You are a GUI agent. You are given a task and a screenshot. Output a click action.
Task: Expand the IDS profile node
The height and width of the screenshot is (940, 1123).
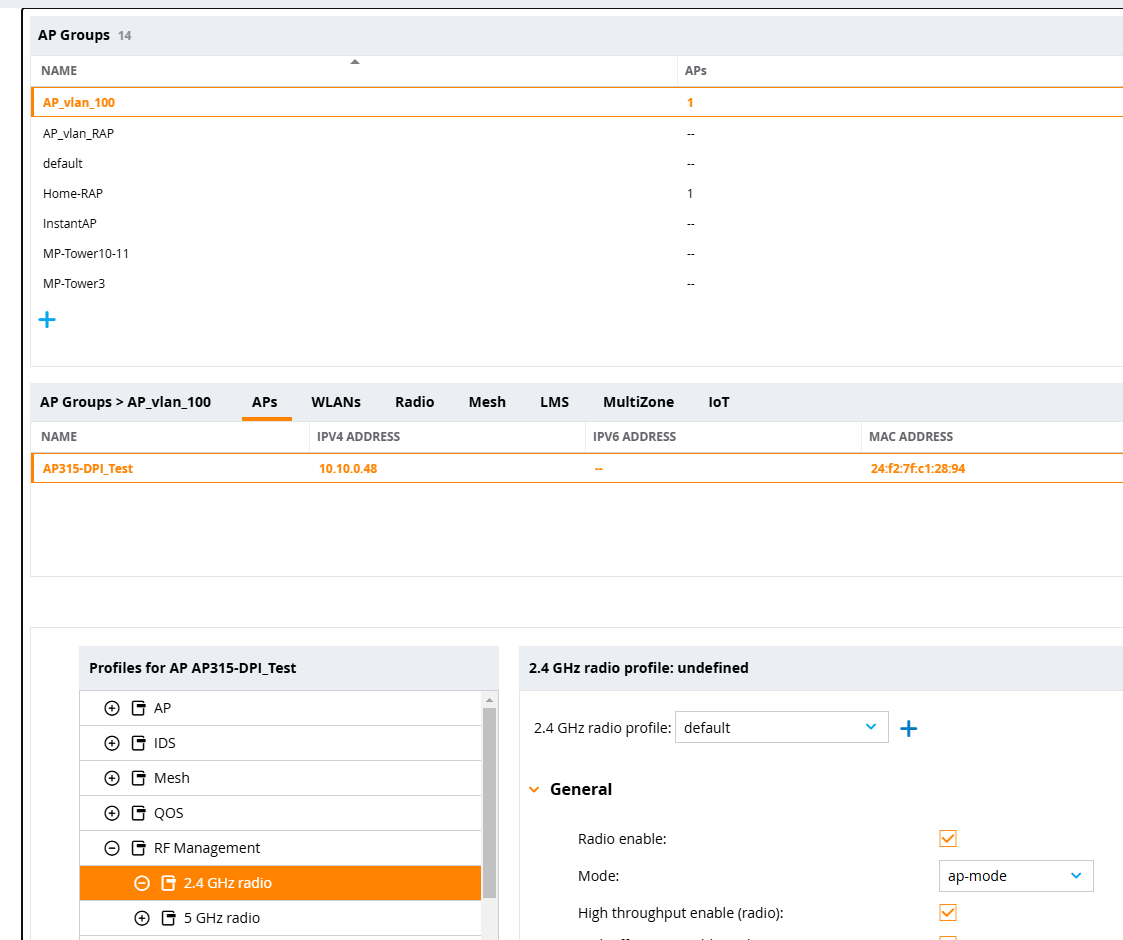pos(112,743)
